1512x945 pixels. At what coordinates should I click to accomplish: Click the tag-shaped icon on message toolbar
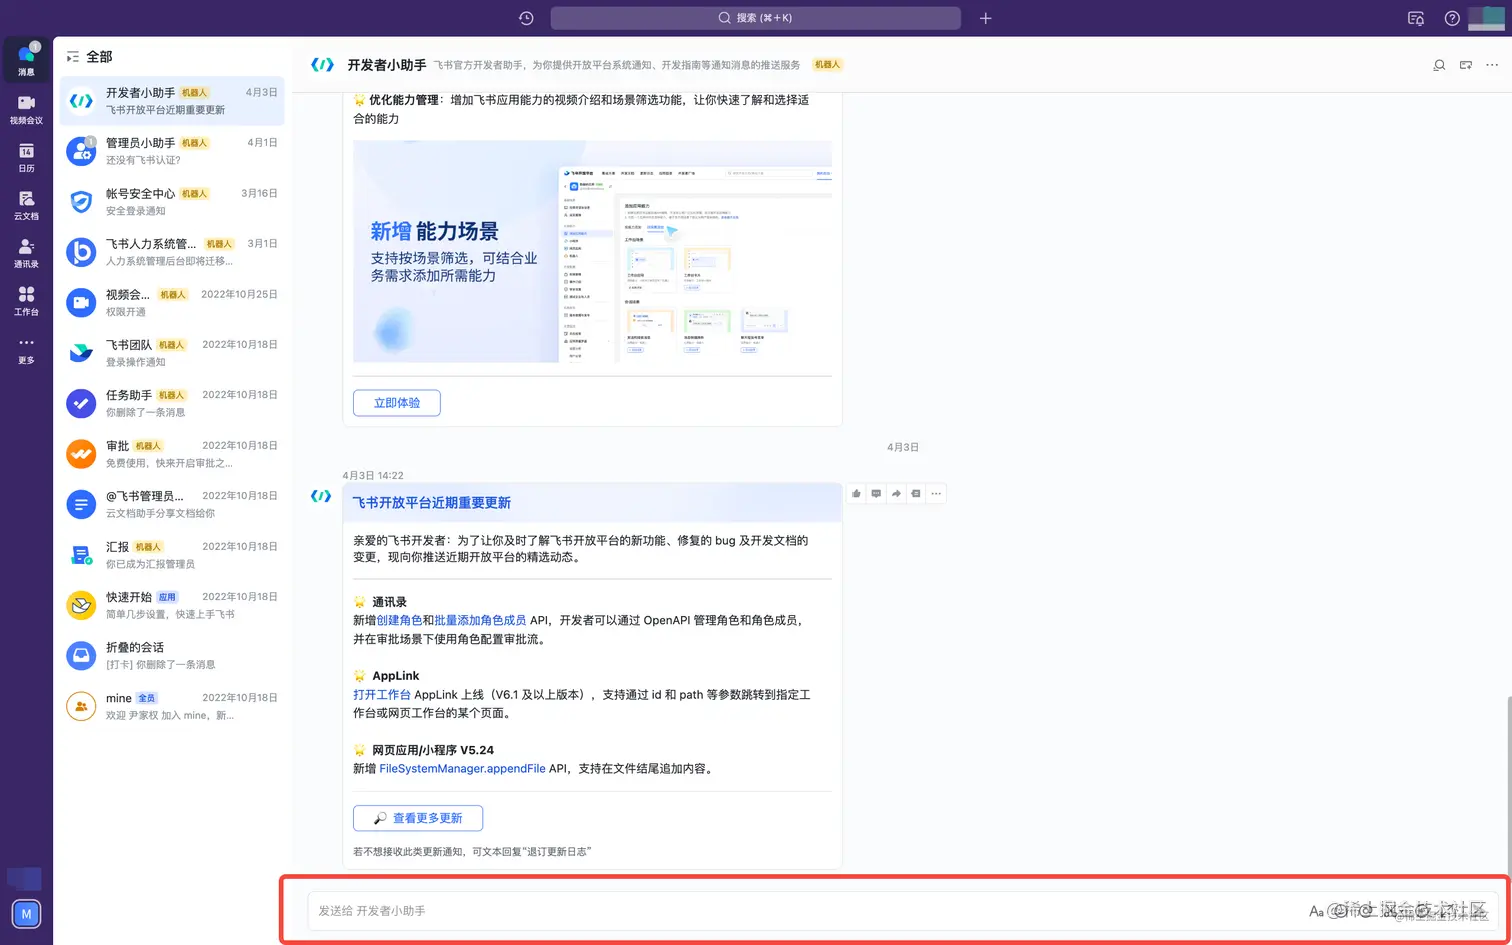[916, 493]
